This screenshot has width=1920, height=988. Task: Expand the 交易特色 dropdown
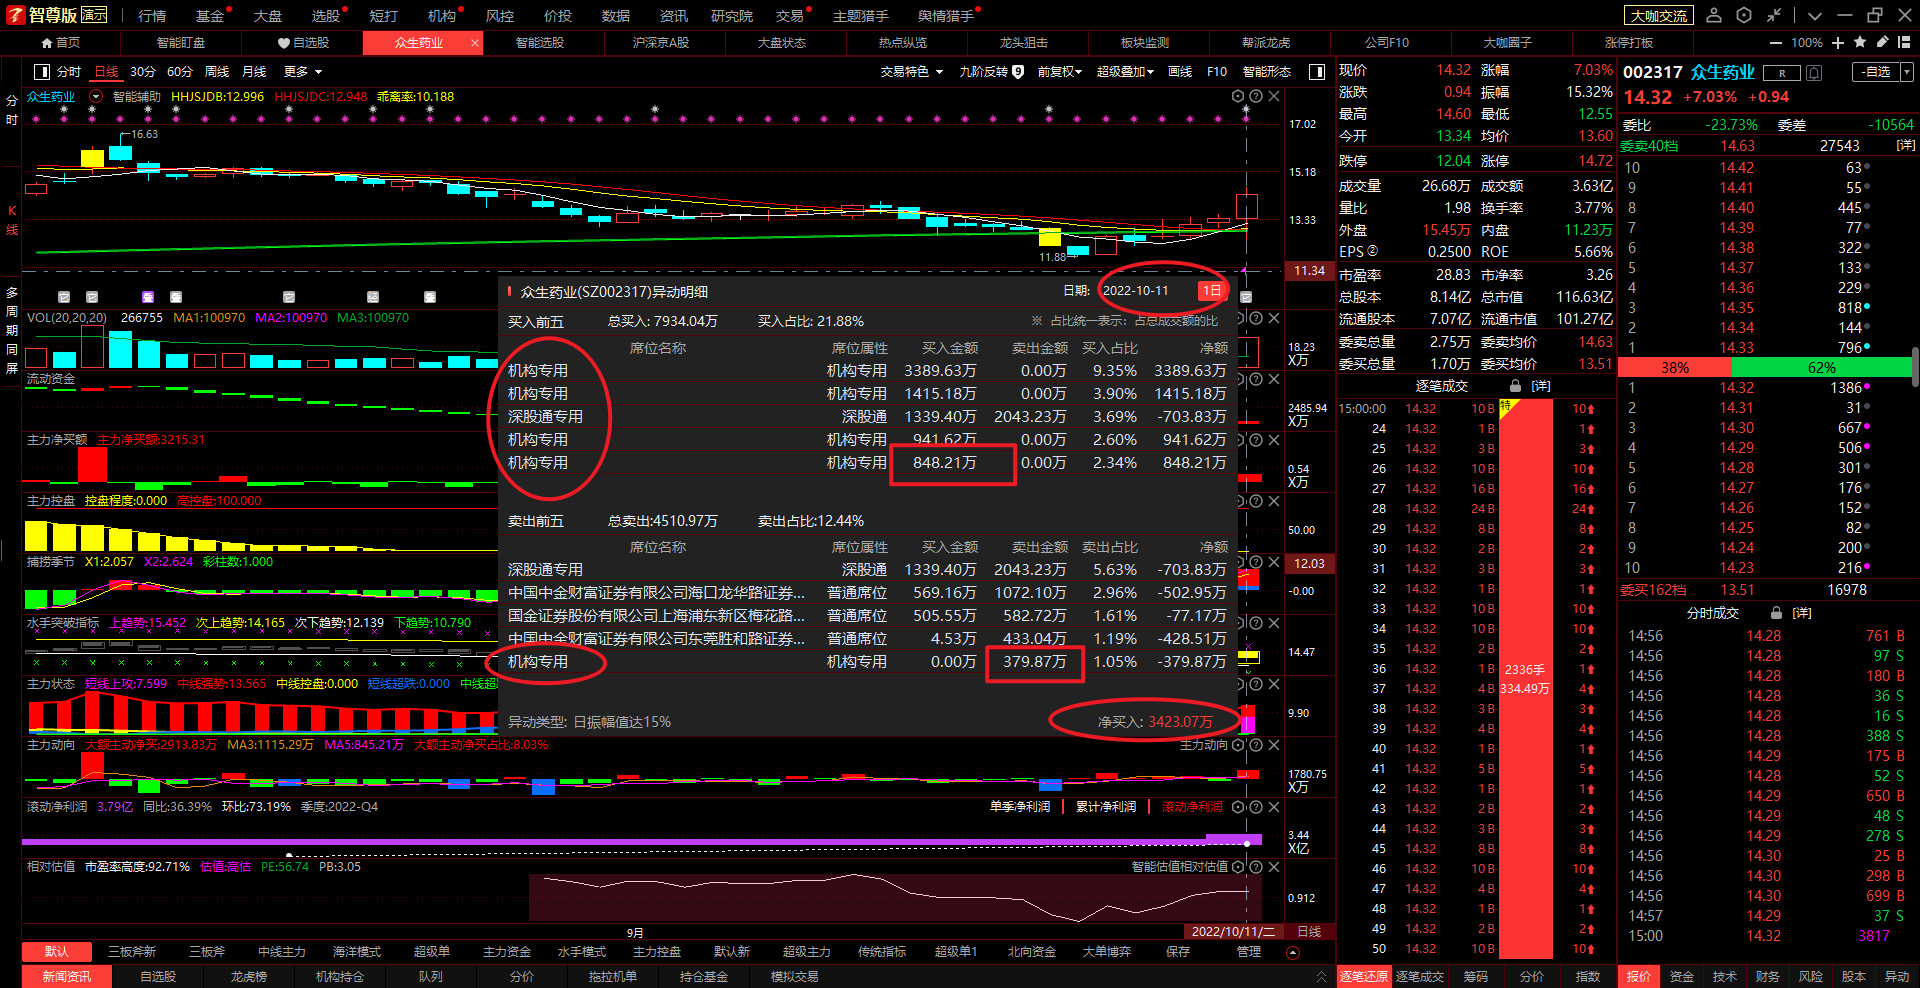pos(912,72)
